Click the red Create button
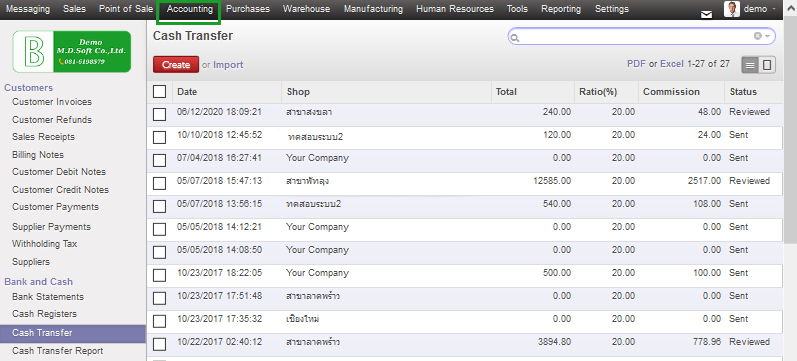797x361 pixels. tap(176, 65)
